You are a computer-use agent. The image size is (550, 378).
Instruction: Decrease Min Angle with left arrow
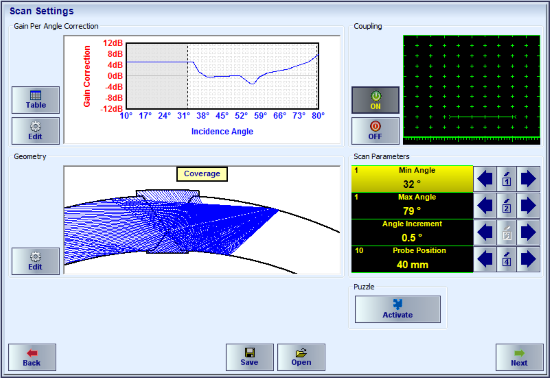pyautogui.click(x=485, y=179)
